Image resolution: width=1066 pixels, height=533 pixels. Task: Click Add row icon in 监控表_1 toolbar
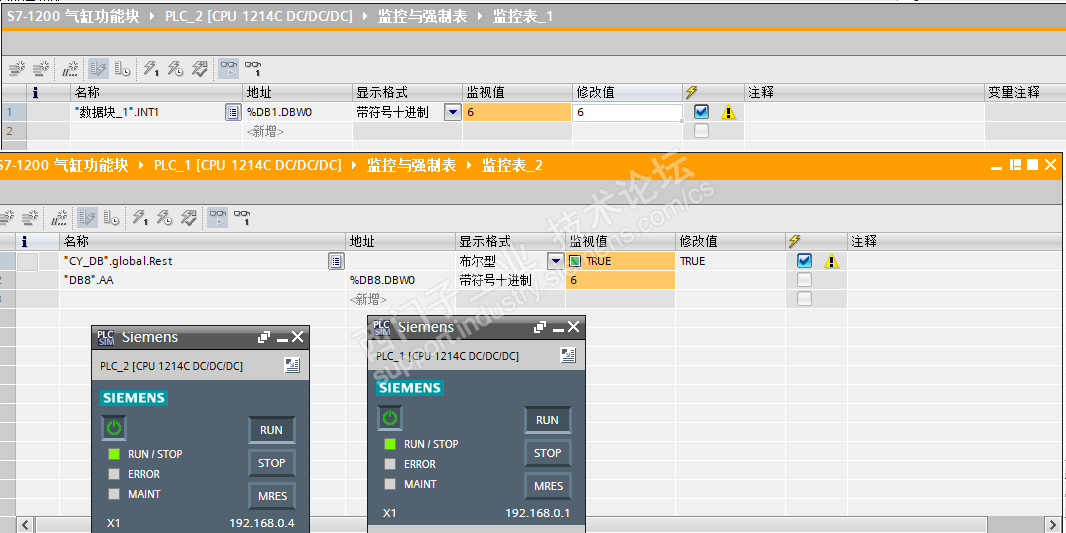[x=41, y=69]
